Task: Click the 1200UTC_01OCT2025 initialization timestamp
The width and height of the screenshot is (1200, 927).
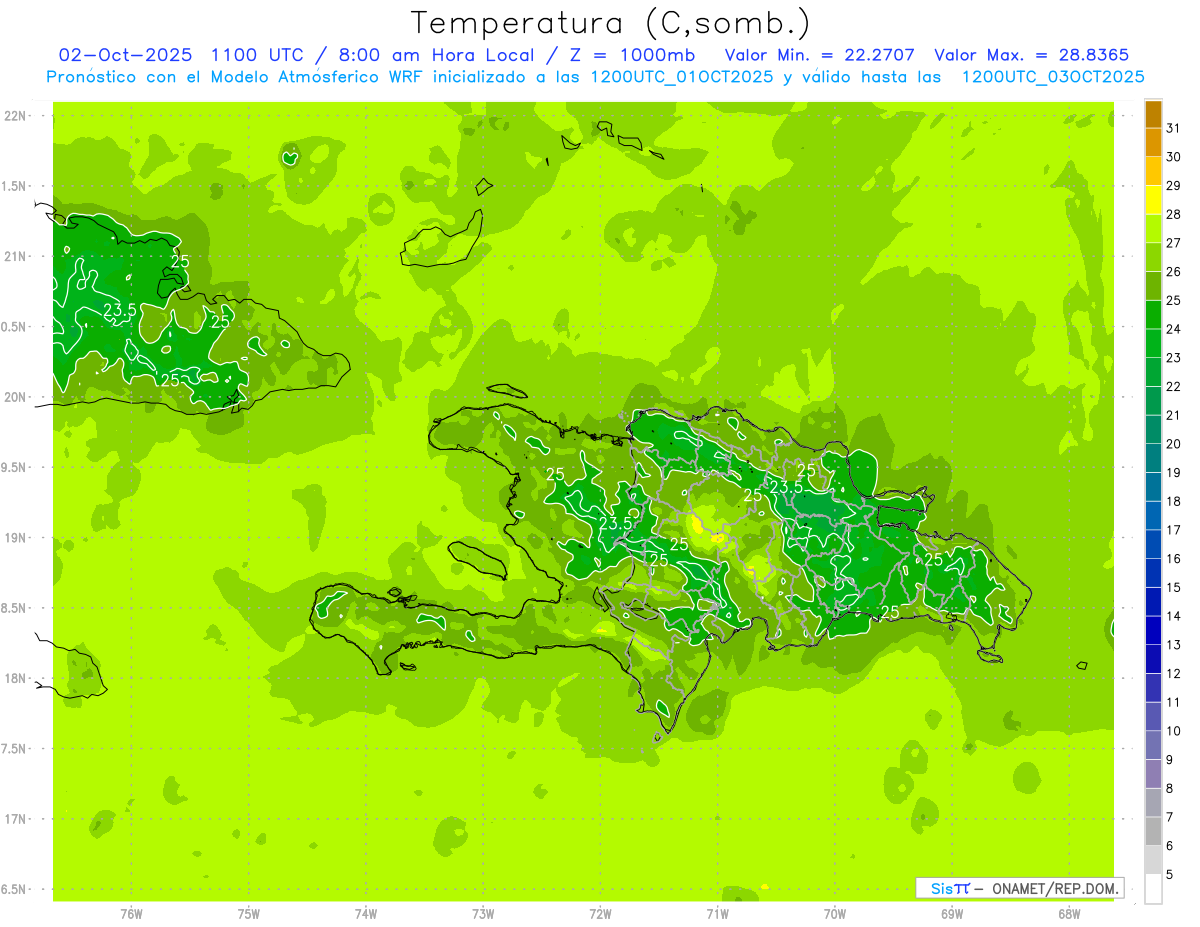Action: coord(683,77)
